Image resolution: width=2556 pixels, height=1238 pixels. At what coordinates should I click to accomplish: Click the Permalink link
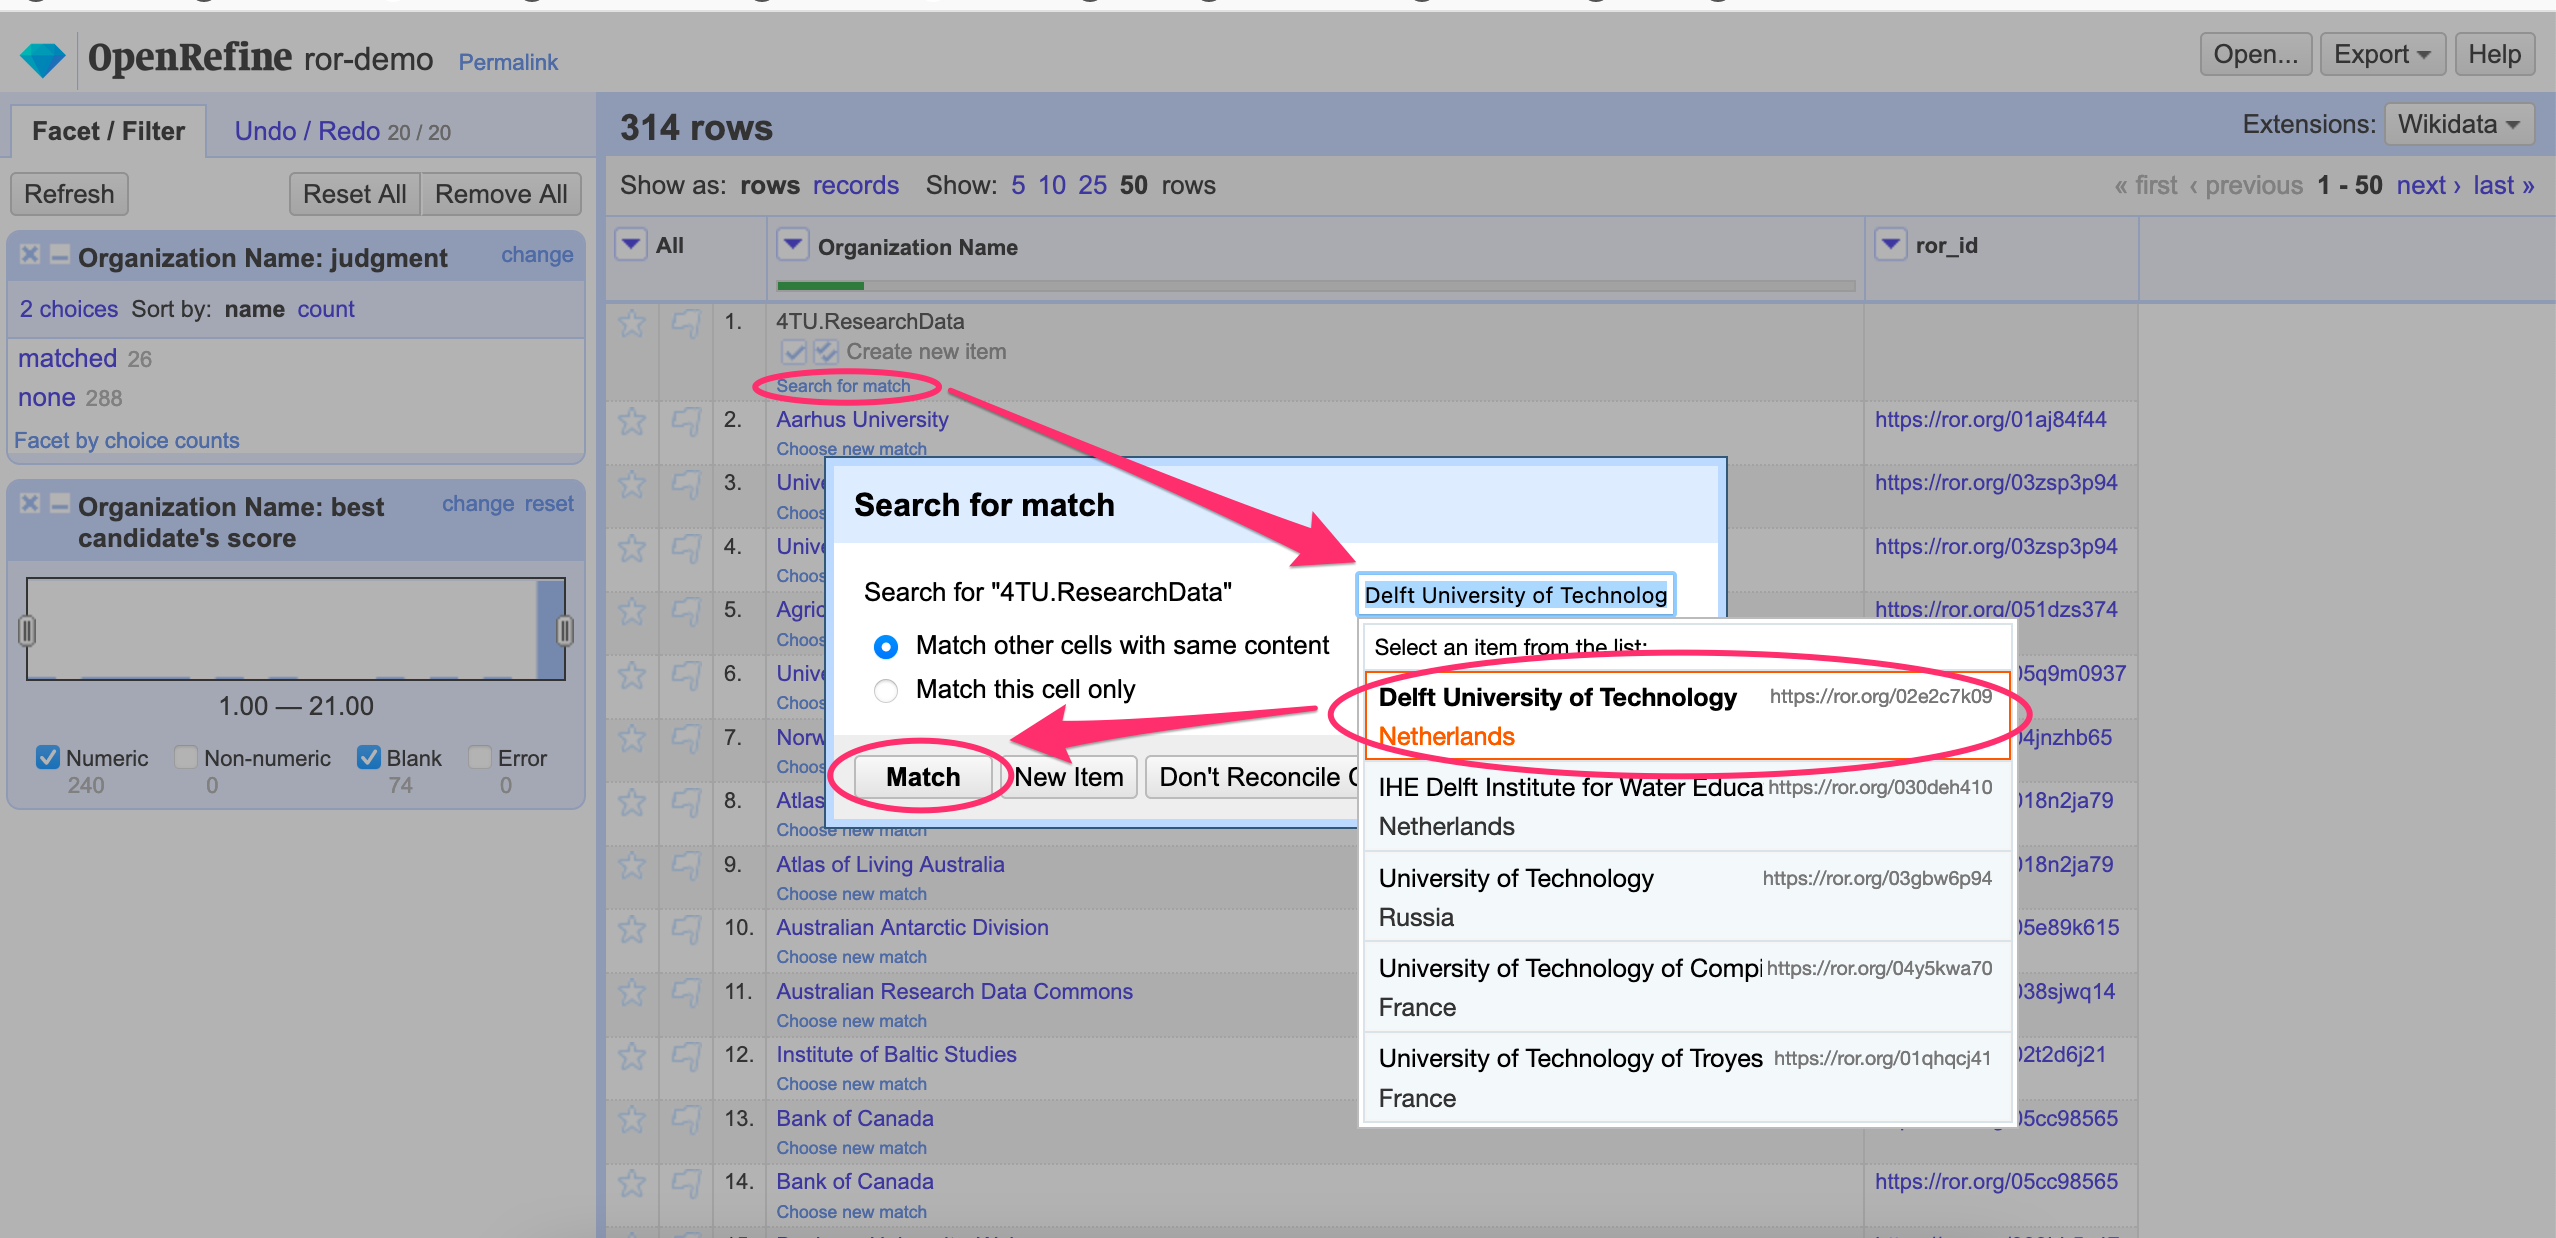508,62
